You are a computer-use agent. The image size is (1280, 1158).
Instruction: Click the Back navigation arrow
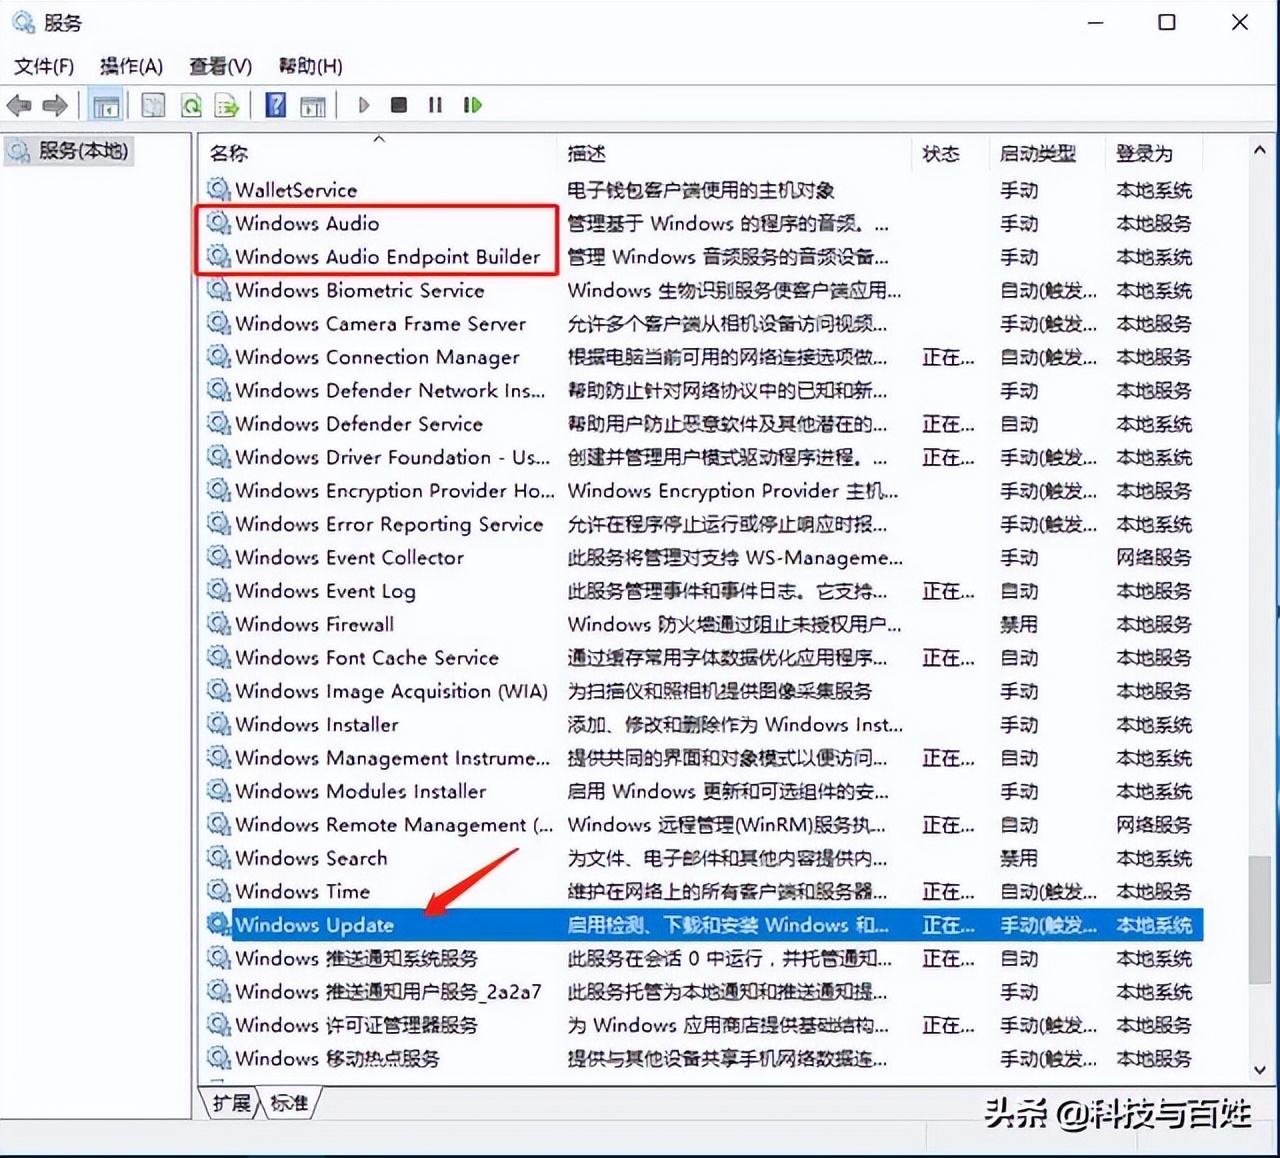[x=20, y=105]
